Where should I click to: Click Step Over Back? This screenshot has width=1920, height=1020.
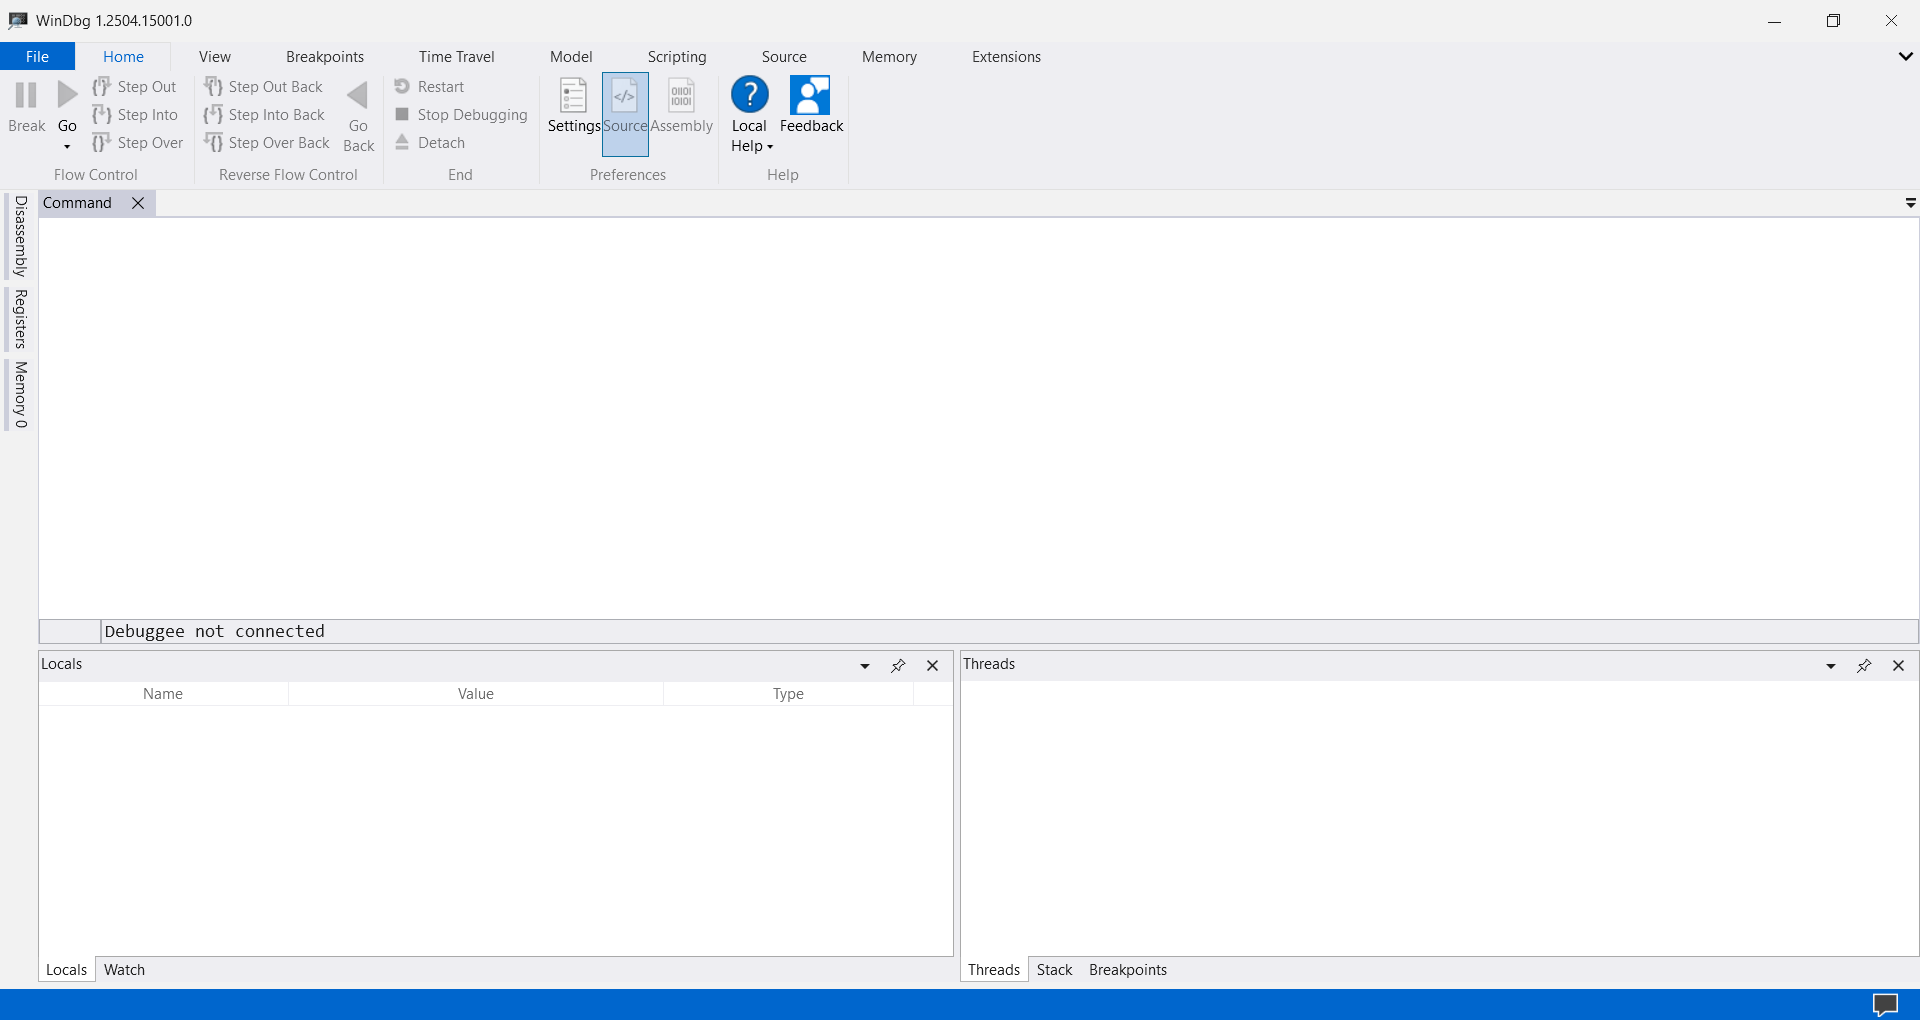pyautogui.click(x=267, y=143)
